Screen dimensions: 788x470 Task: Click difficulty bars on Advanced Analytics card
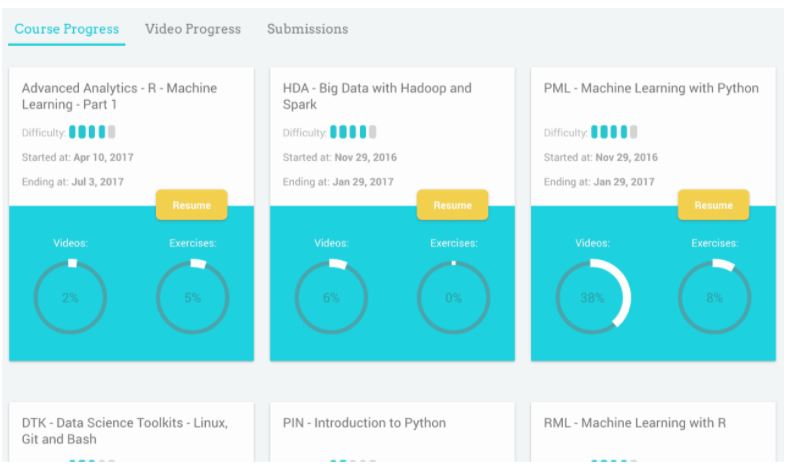click(93, 132)
